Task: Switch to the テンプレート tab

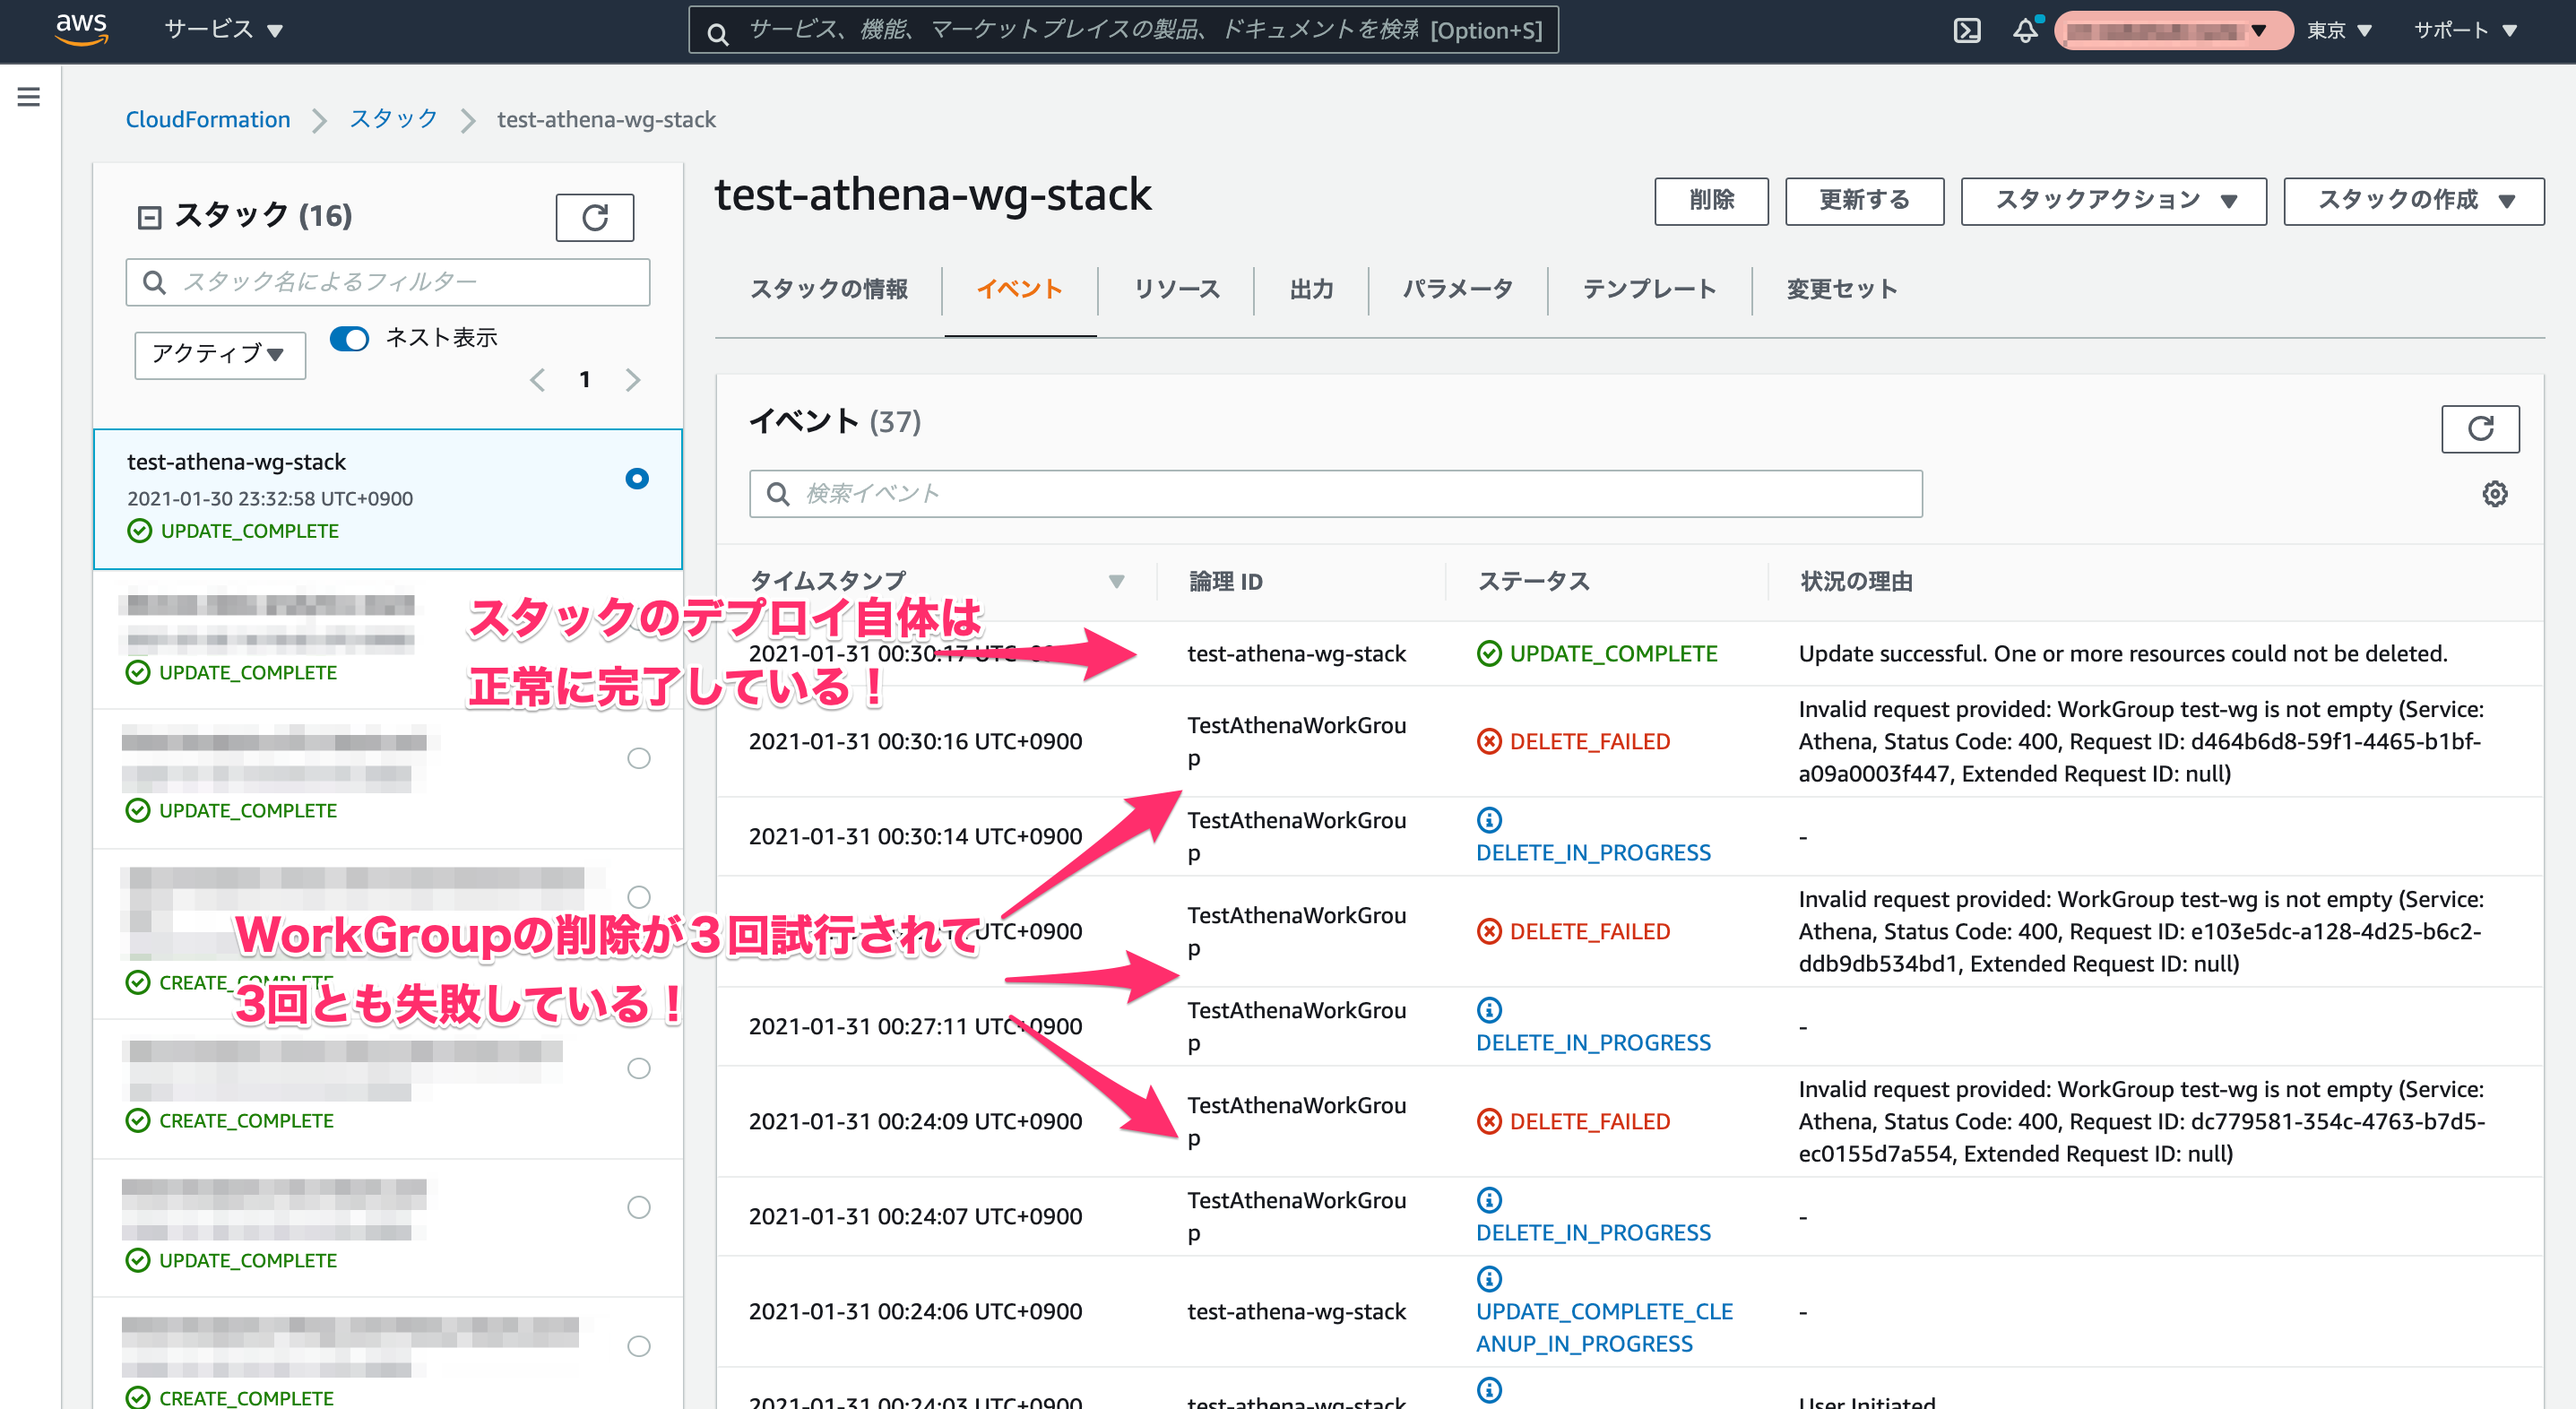Action: (1648, 289)
